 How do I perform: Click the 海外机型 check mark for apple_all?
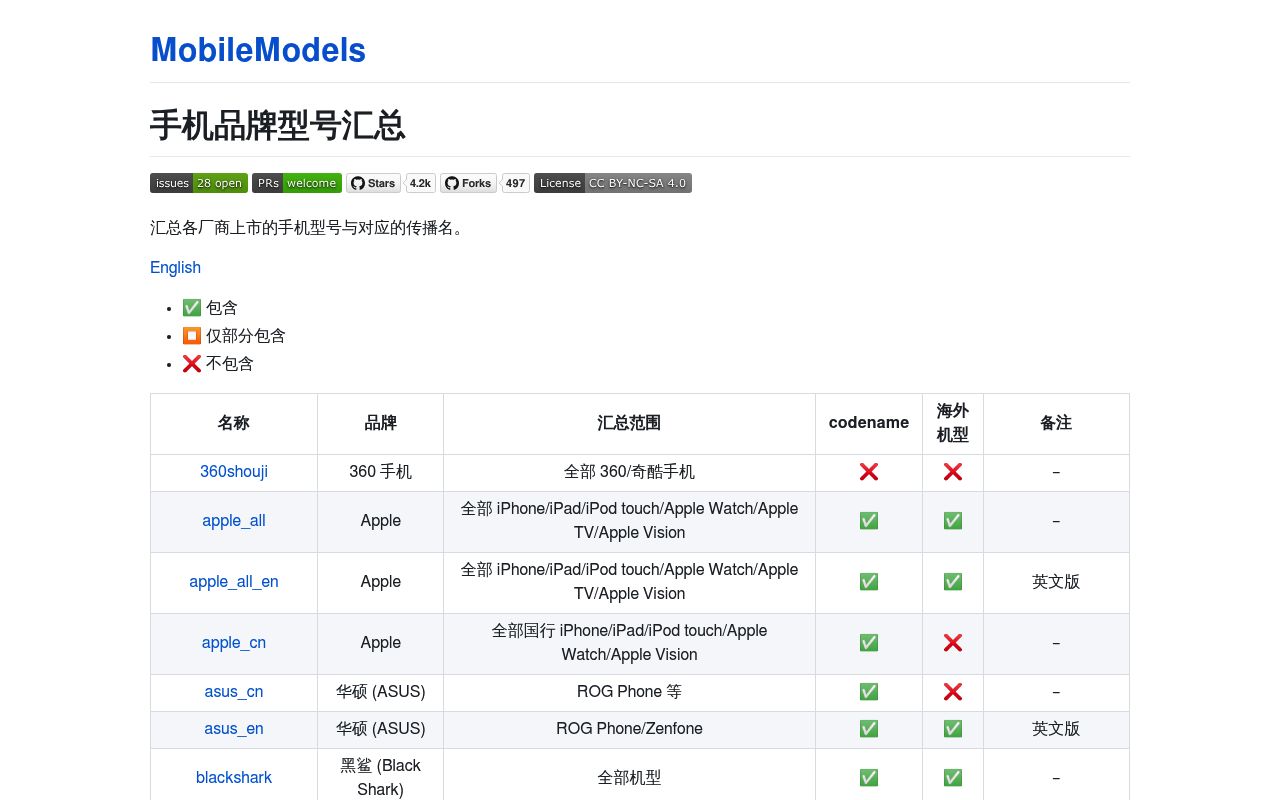[953, 520]
